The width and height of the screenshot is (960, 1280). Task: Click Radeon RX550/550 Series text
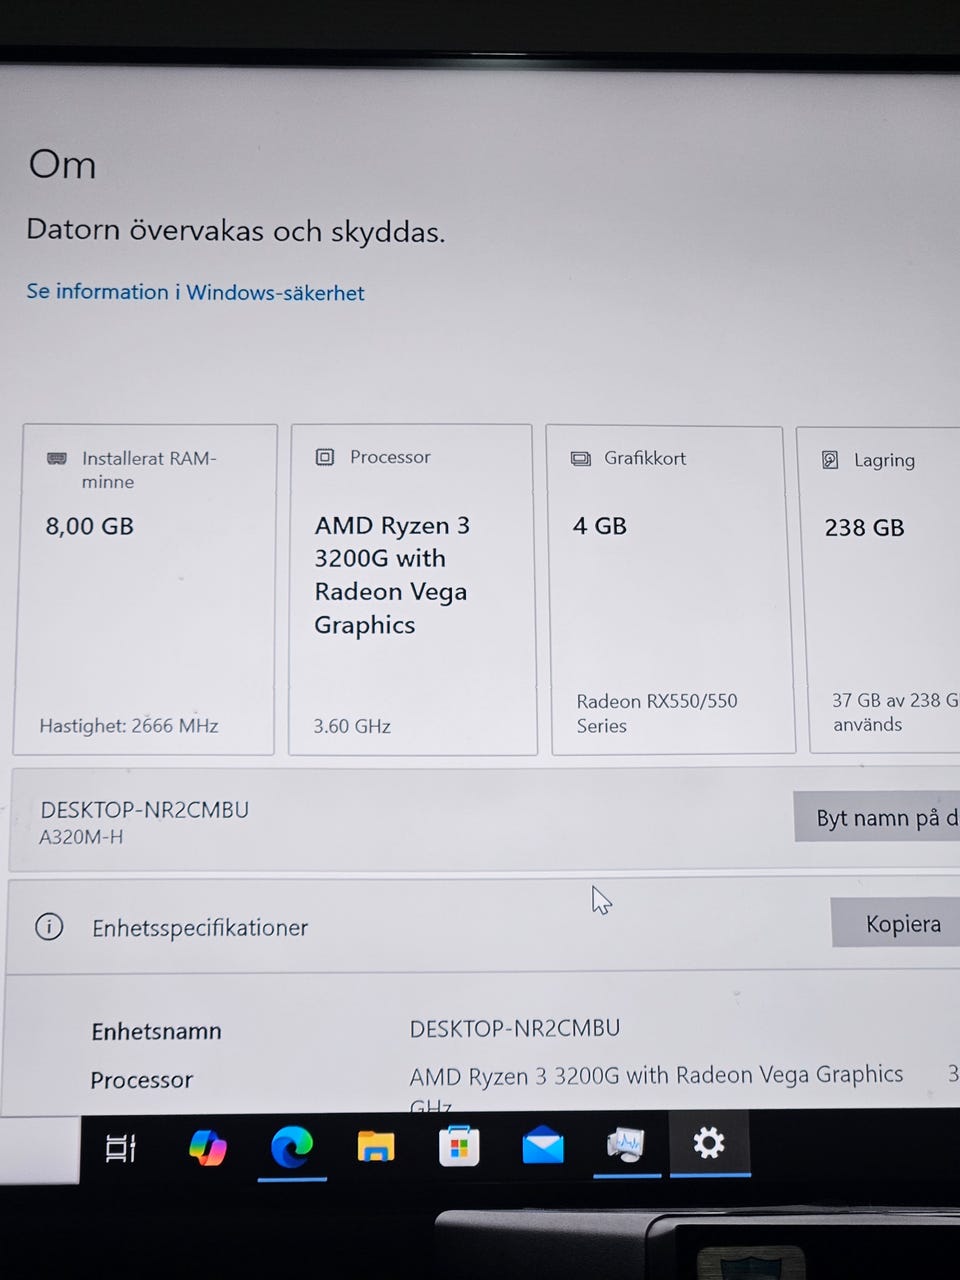point(657,713)
